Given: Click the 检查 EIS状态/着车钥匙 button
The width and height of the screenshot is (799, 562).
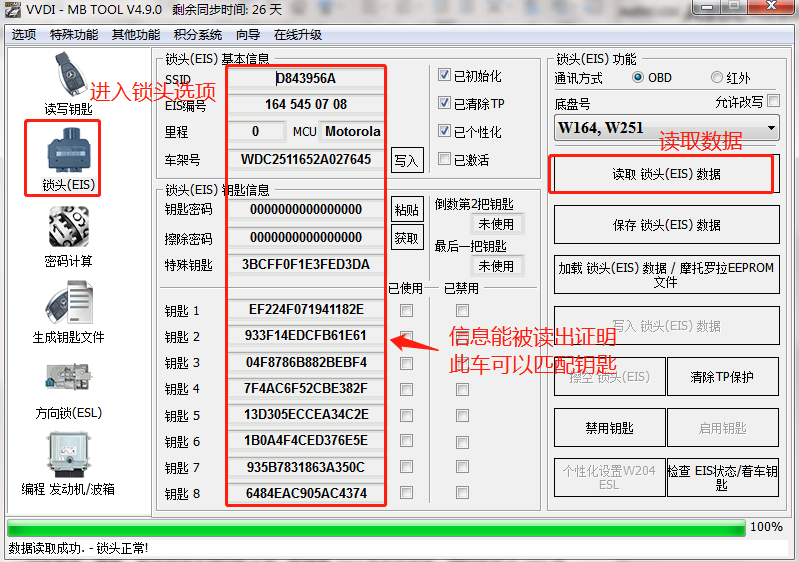Looking at the screenshot, I should 723,477.
